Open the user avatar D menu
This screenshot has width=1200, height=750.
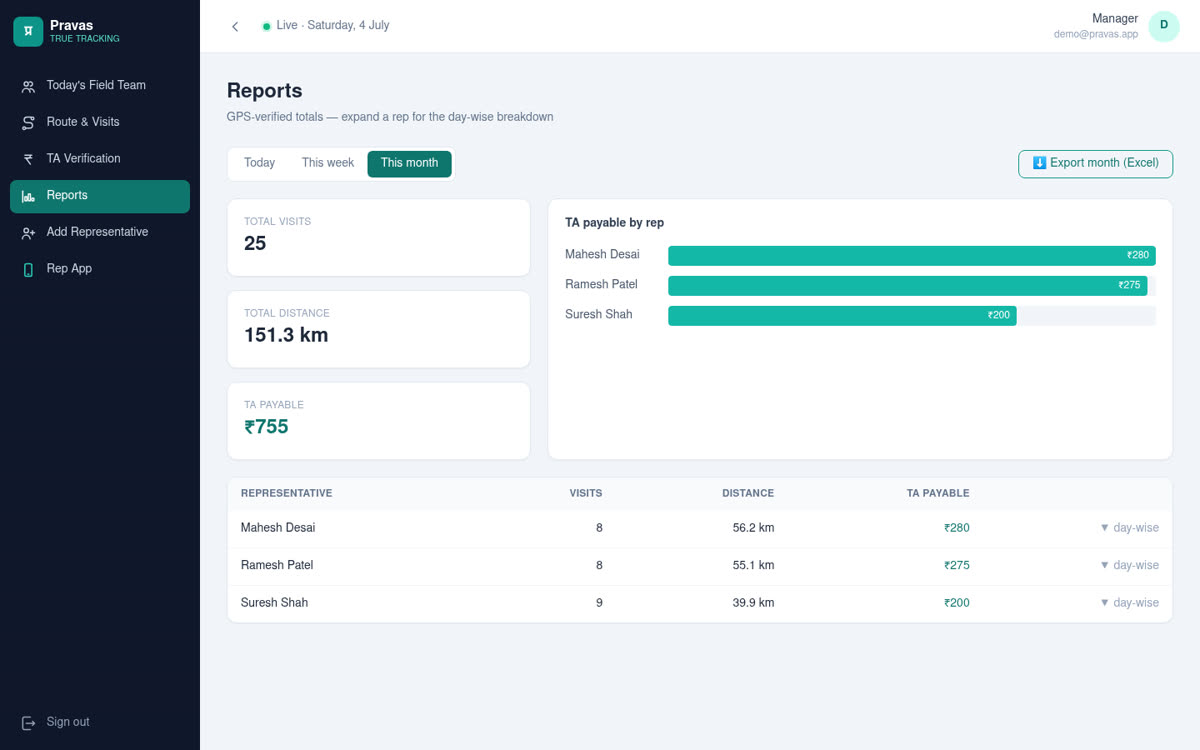(x=1164, y=26)
